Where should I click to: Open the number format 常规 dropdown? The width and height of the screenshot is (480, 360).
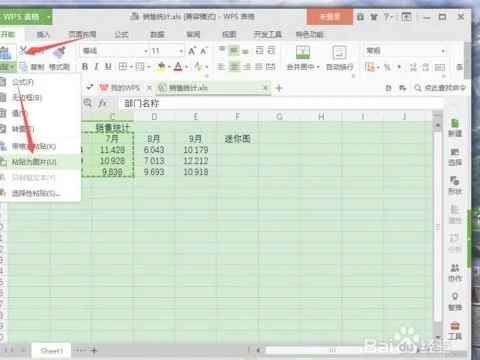(443, 51)
